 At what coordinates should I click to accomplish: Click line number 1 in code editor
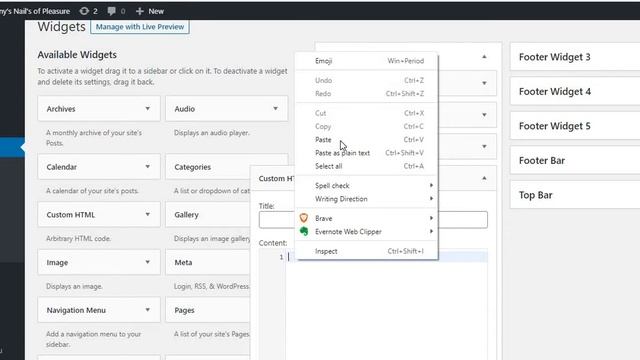[281, 257]
